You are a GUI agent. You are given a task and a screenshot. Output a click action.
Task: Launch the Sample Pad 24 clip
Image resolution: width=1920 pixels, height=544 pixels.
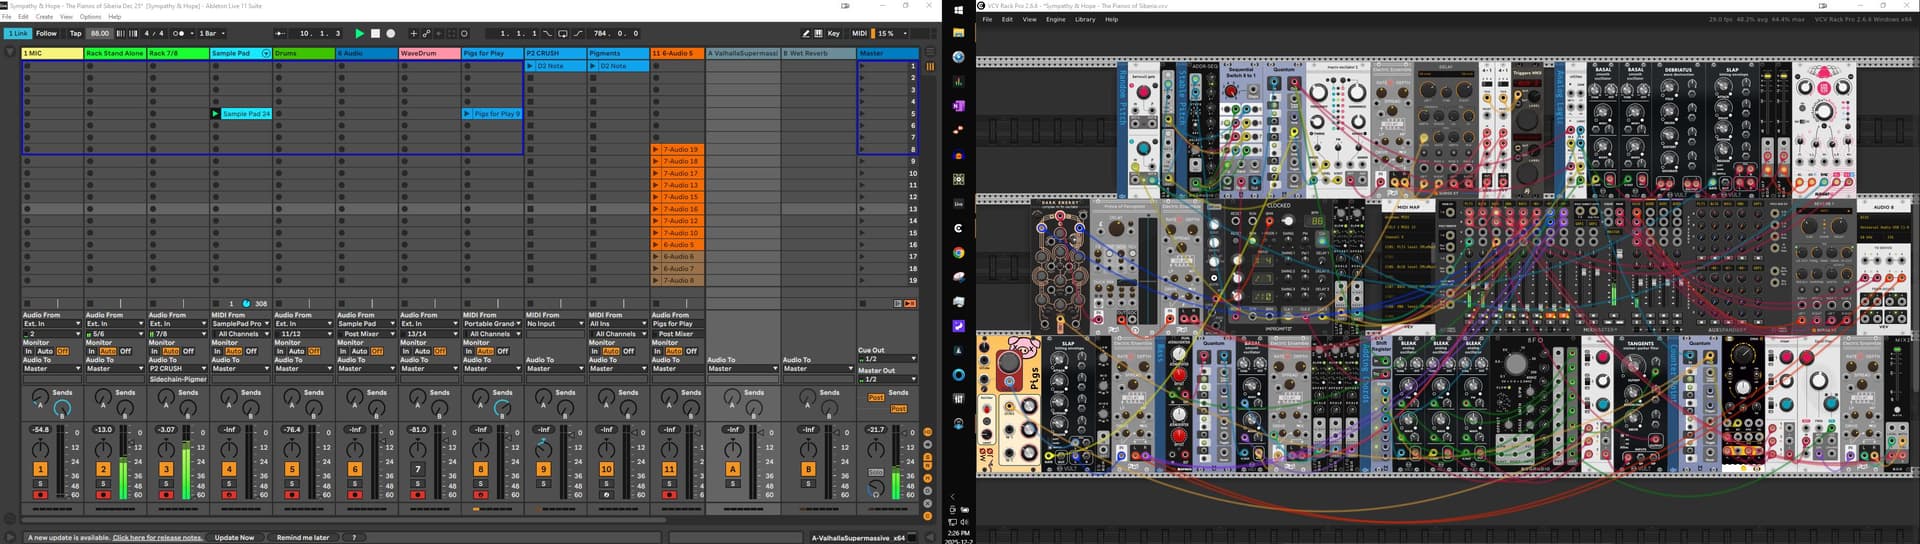coord(216,114)
